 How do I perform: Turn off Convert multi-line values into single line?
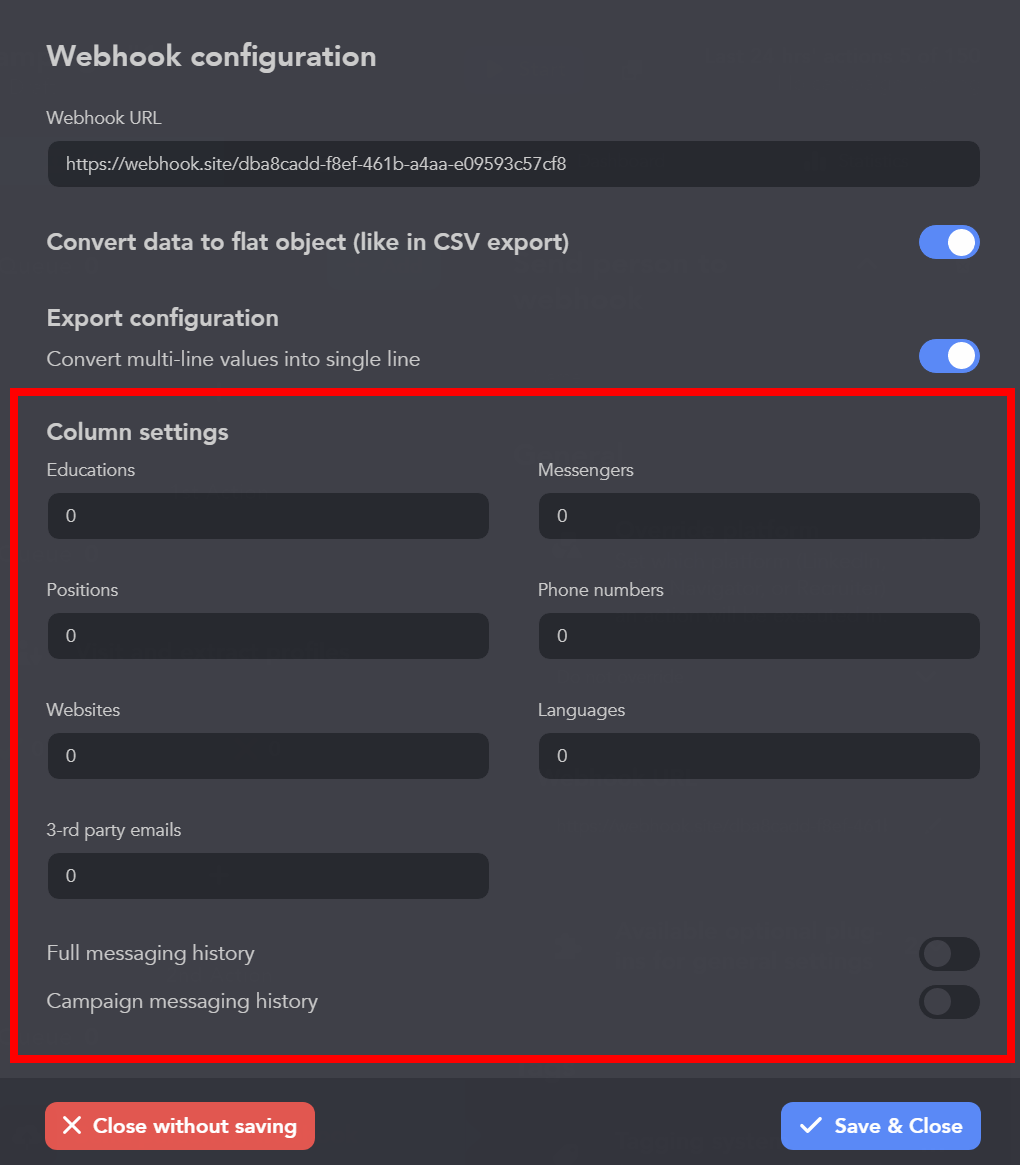(x=948, y=356)
